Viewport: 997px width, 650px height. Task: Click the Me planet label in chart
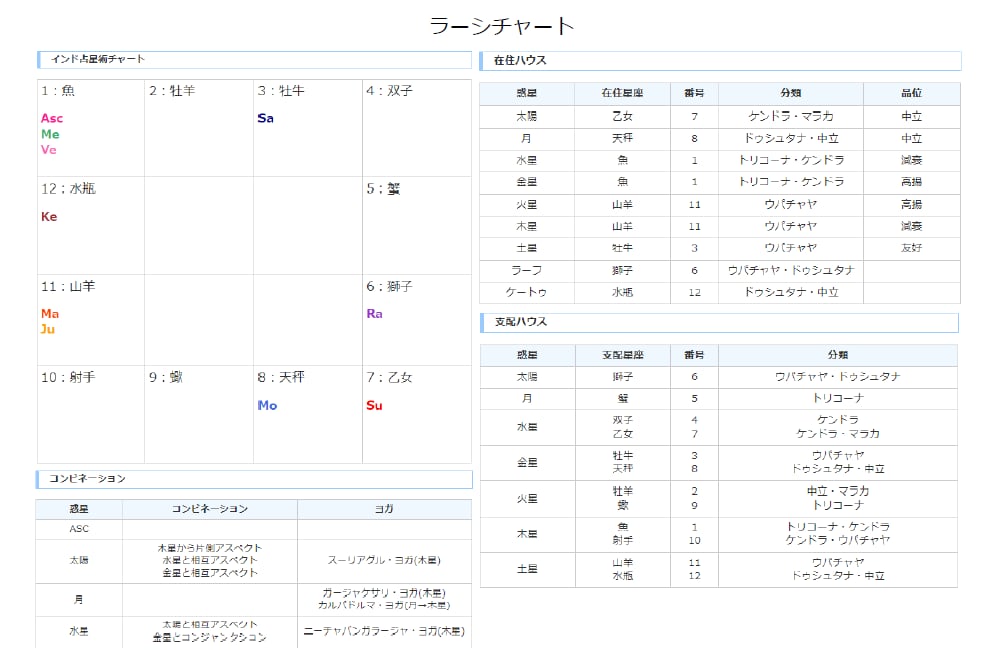50,134
